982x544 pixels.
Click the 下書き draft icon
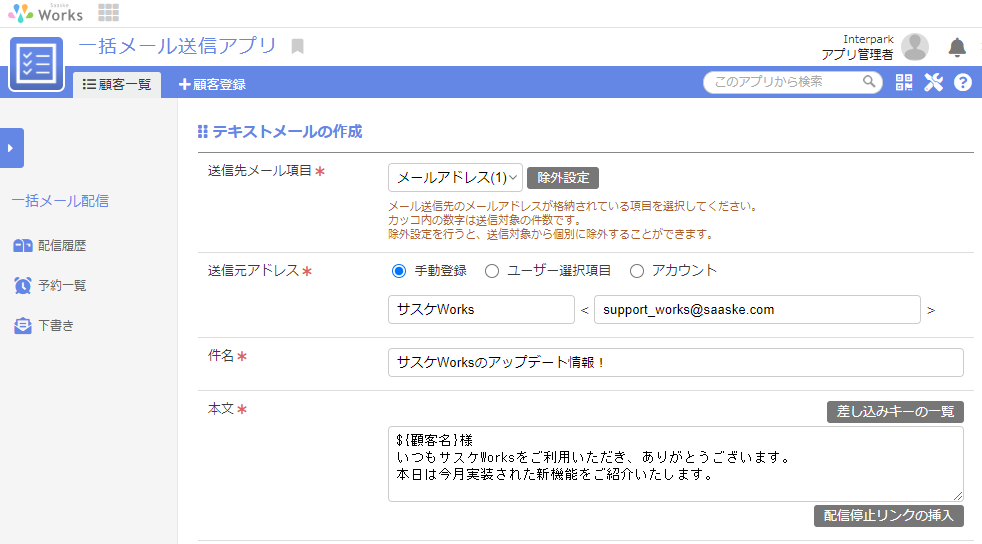point(23,326)
